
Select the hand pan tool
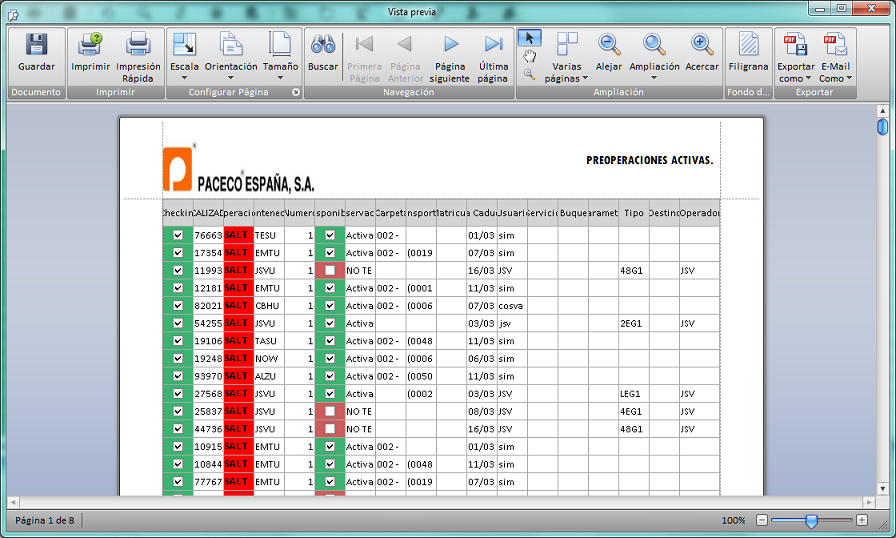(x=530, y=56)
